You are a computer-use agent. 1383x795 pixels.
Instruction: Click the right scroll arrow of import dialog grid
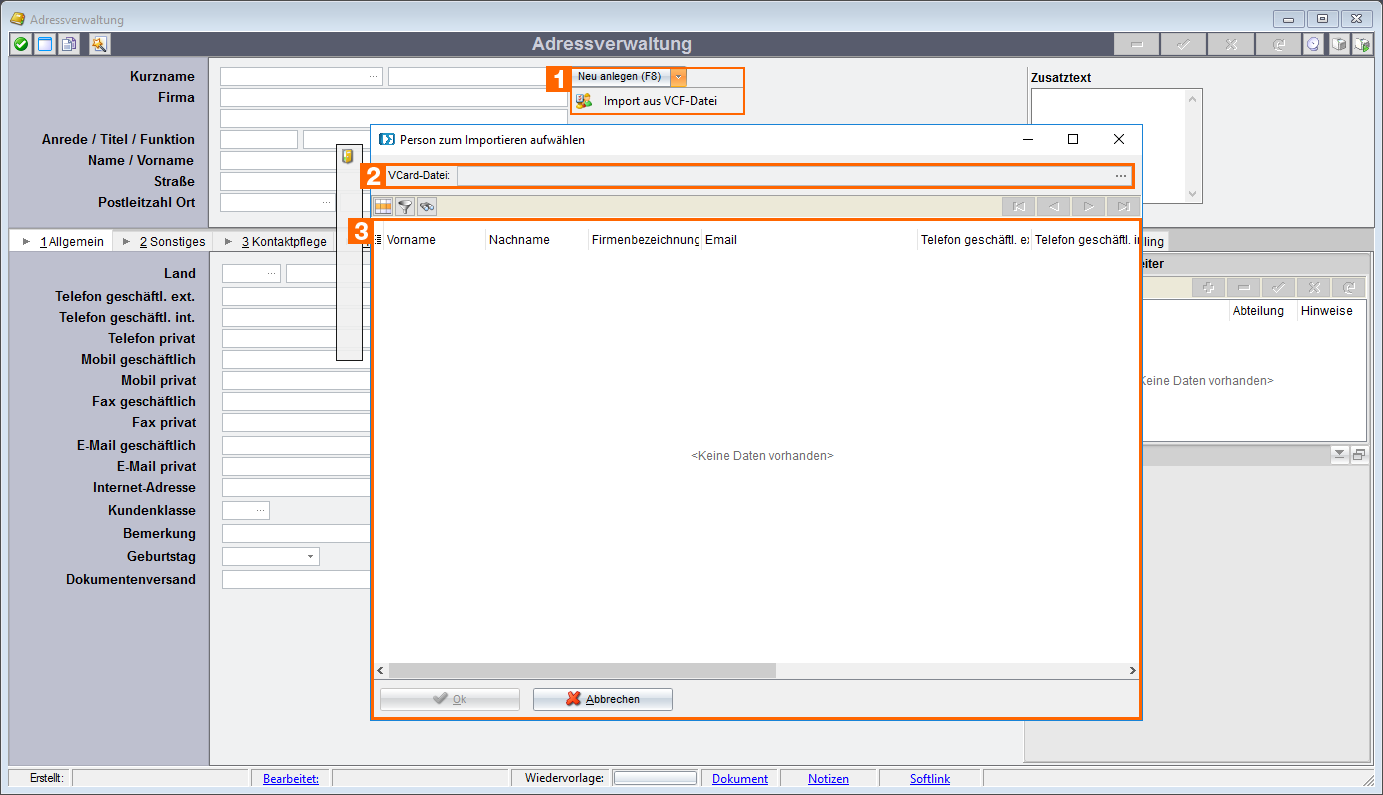coord(1132,671)
